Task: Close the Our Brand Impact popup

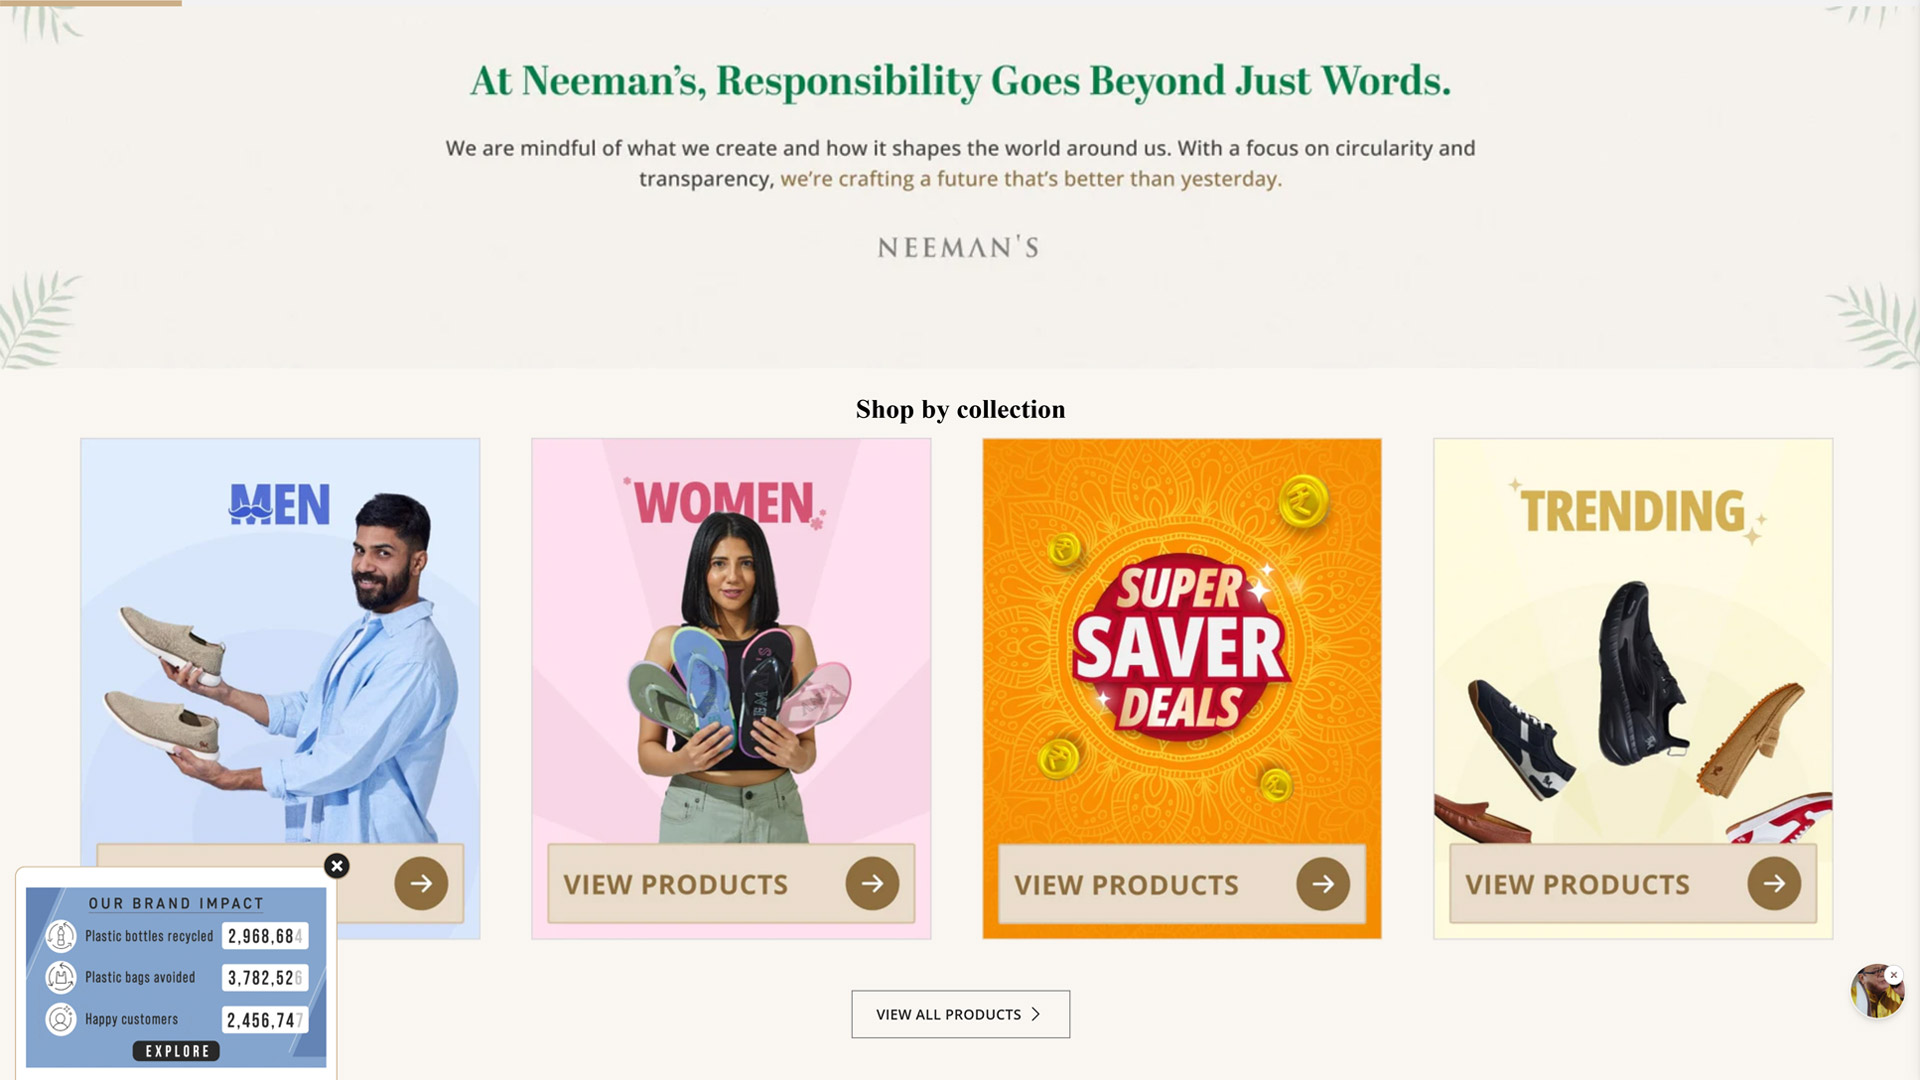Action: tap(337, 866)
